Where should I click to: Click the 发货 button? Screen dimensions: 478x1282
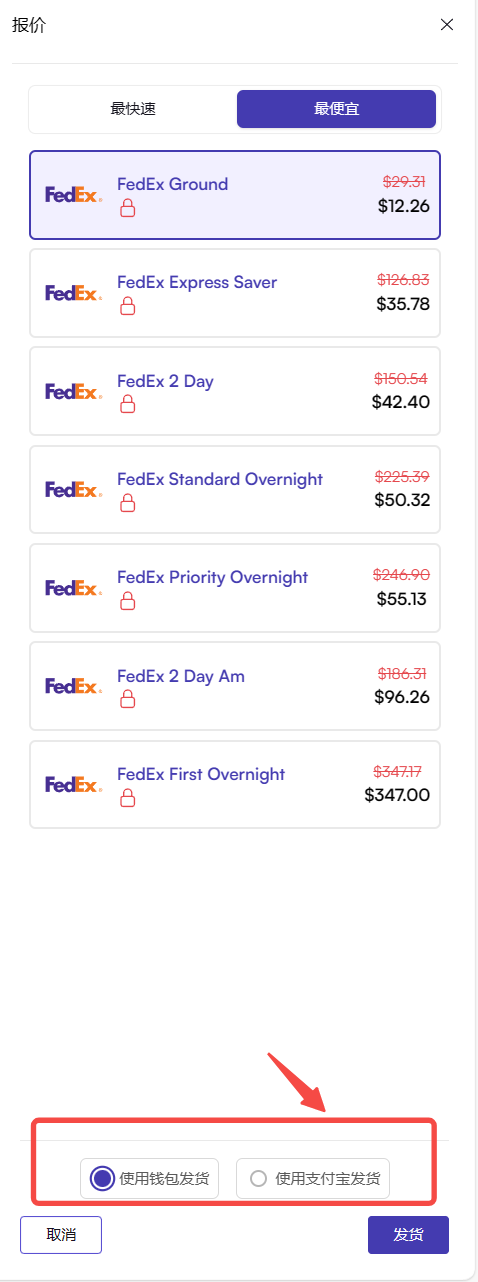pyautogui.click(x=408, y=1234)
